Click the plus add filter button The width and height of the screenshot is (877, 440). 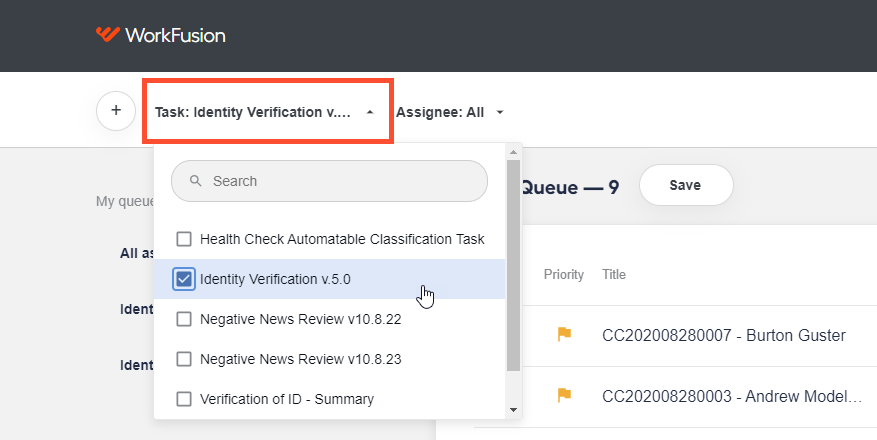pyautogui.click(x=116, y=111)
